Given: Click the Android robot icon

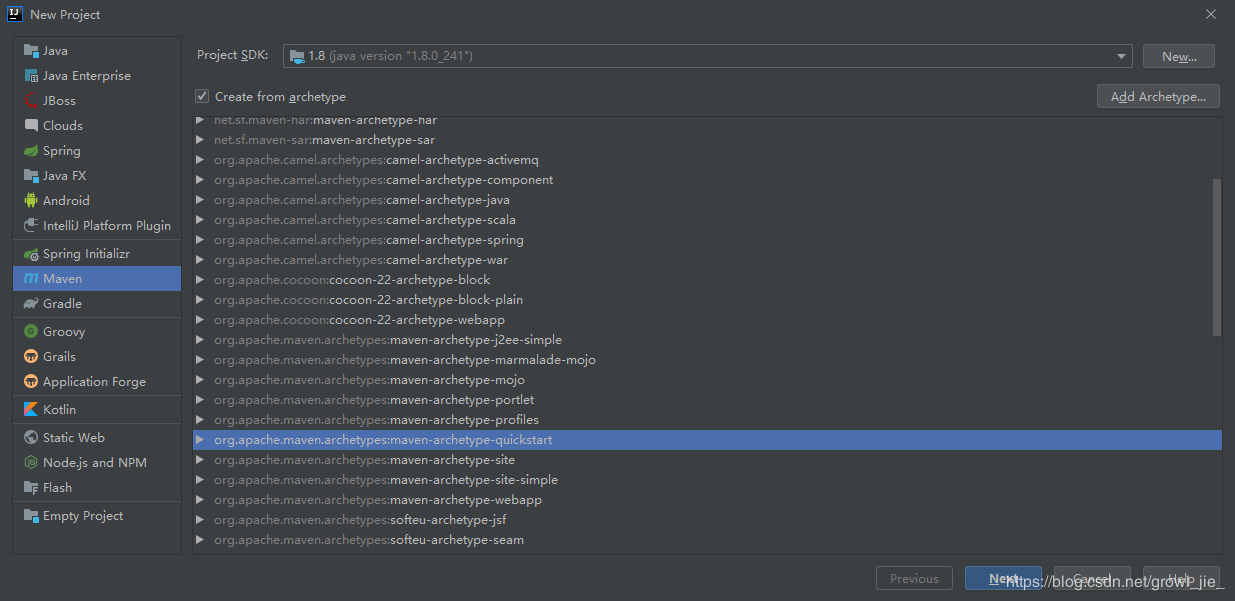Looking at the screenshot, I should pos(30,201).
